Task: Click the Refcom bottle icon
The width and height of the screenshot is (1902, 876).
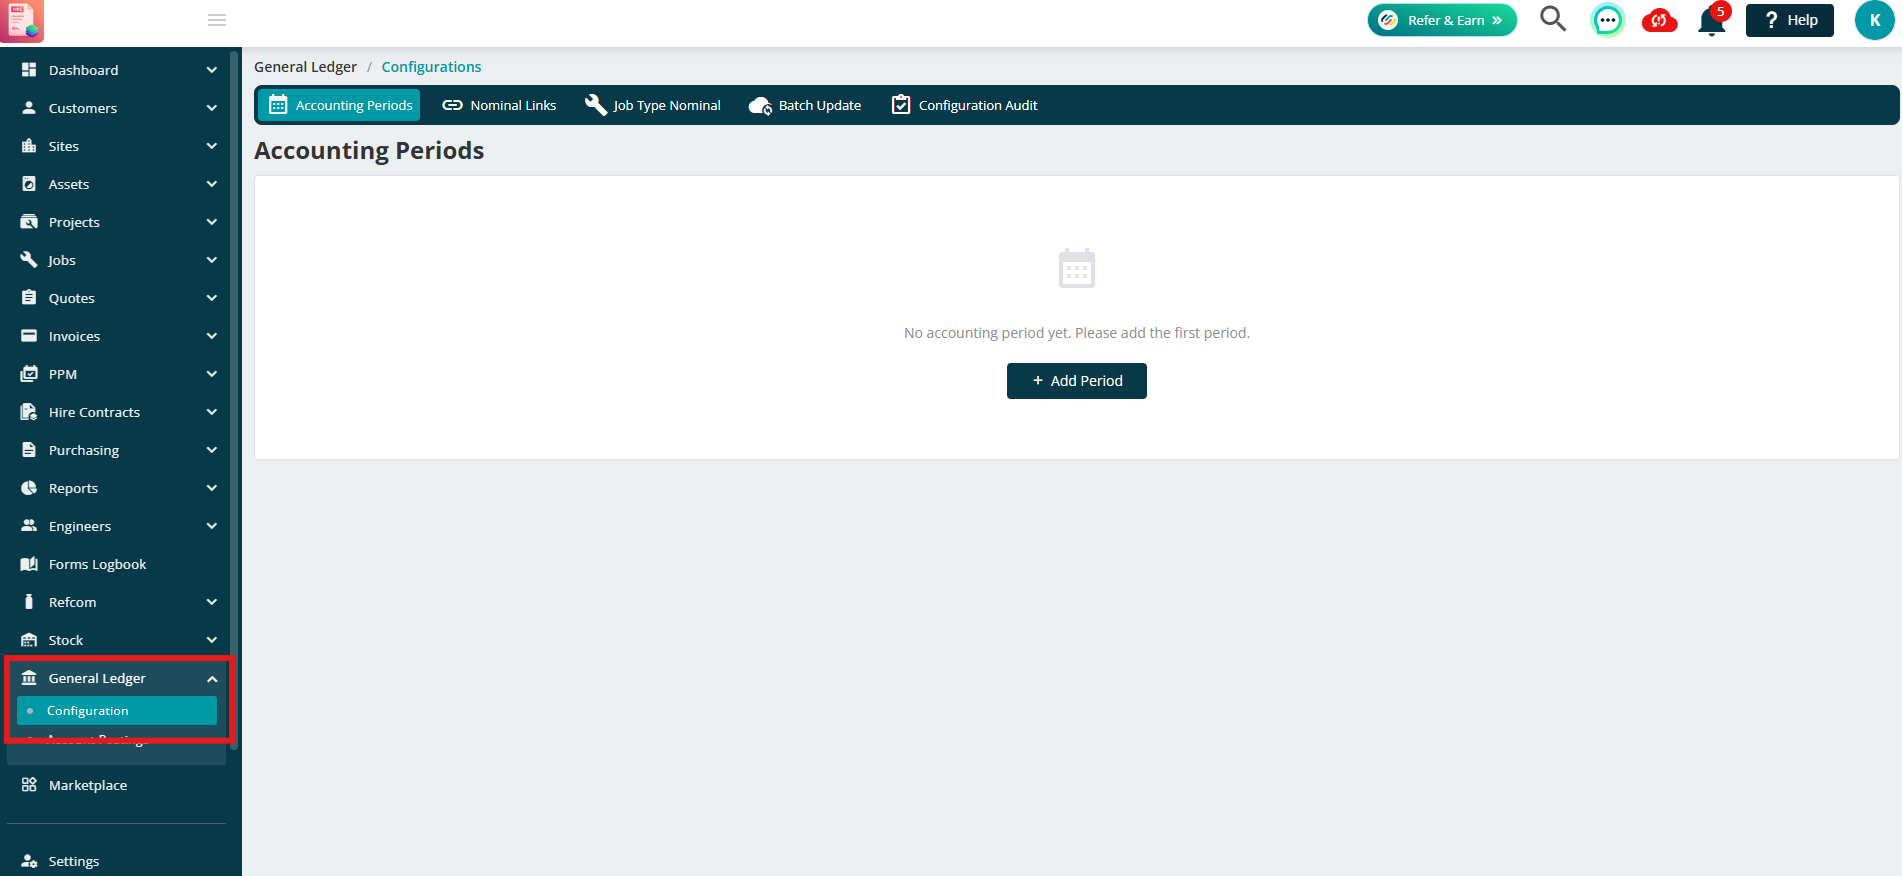Action: (29, 602)
